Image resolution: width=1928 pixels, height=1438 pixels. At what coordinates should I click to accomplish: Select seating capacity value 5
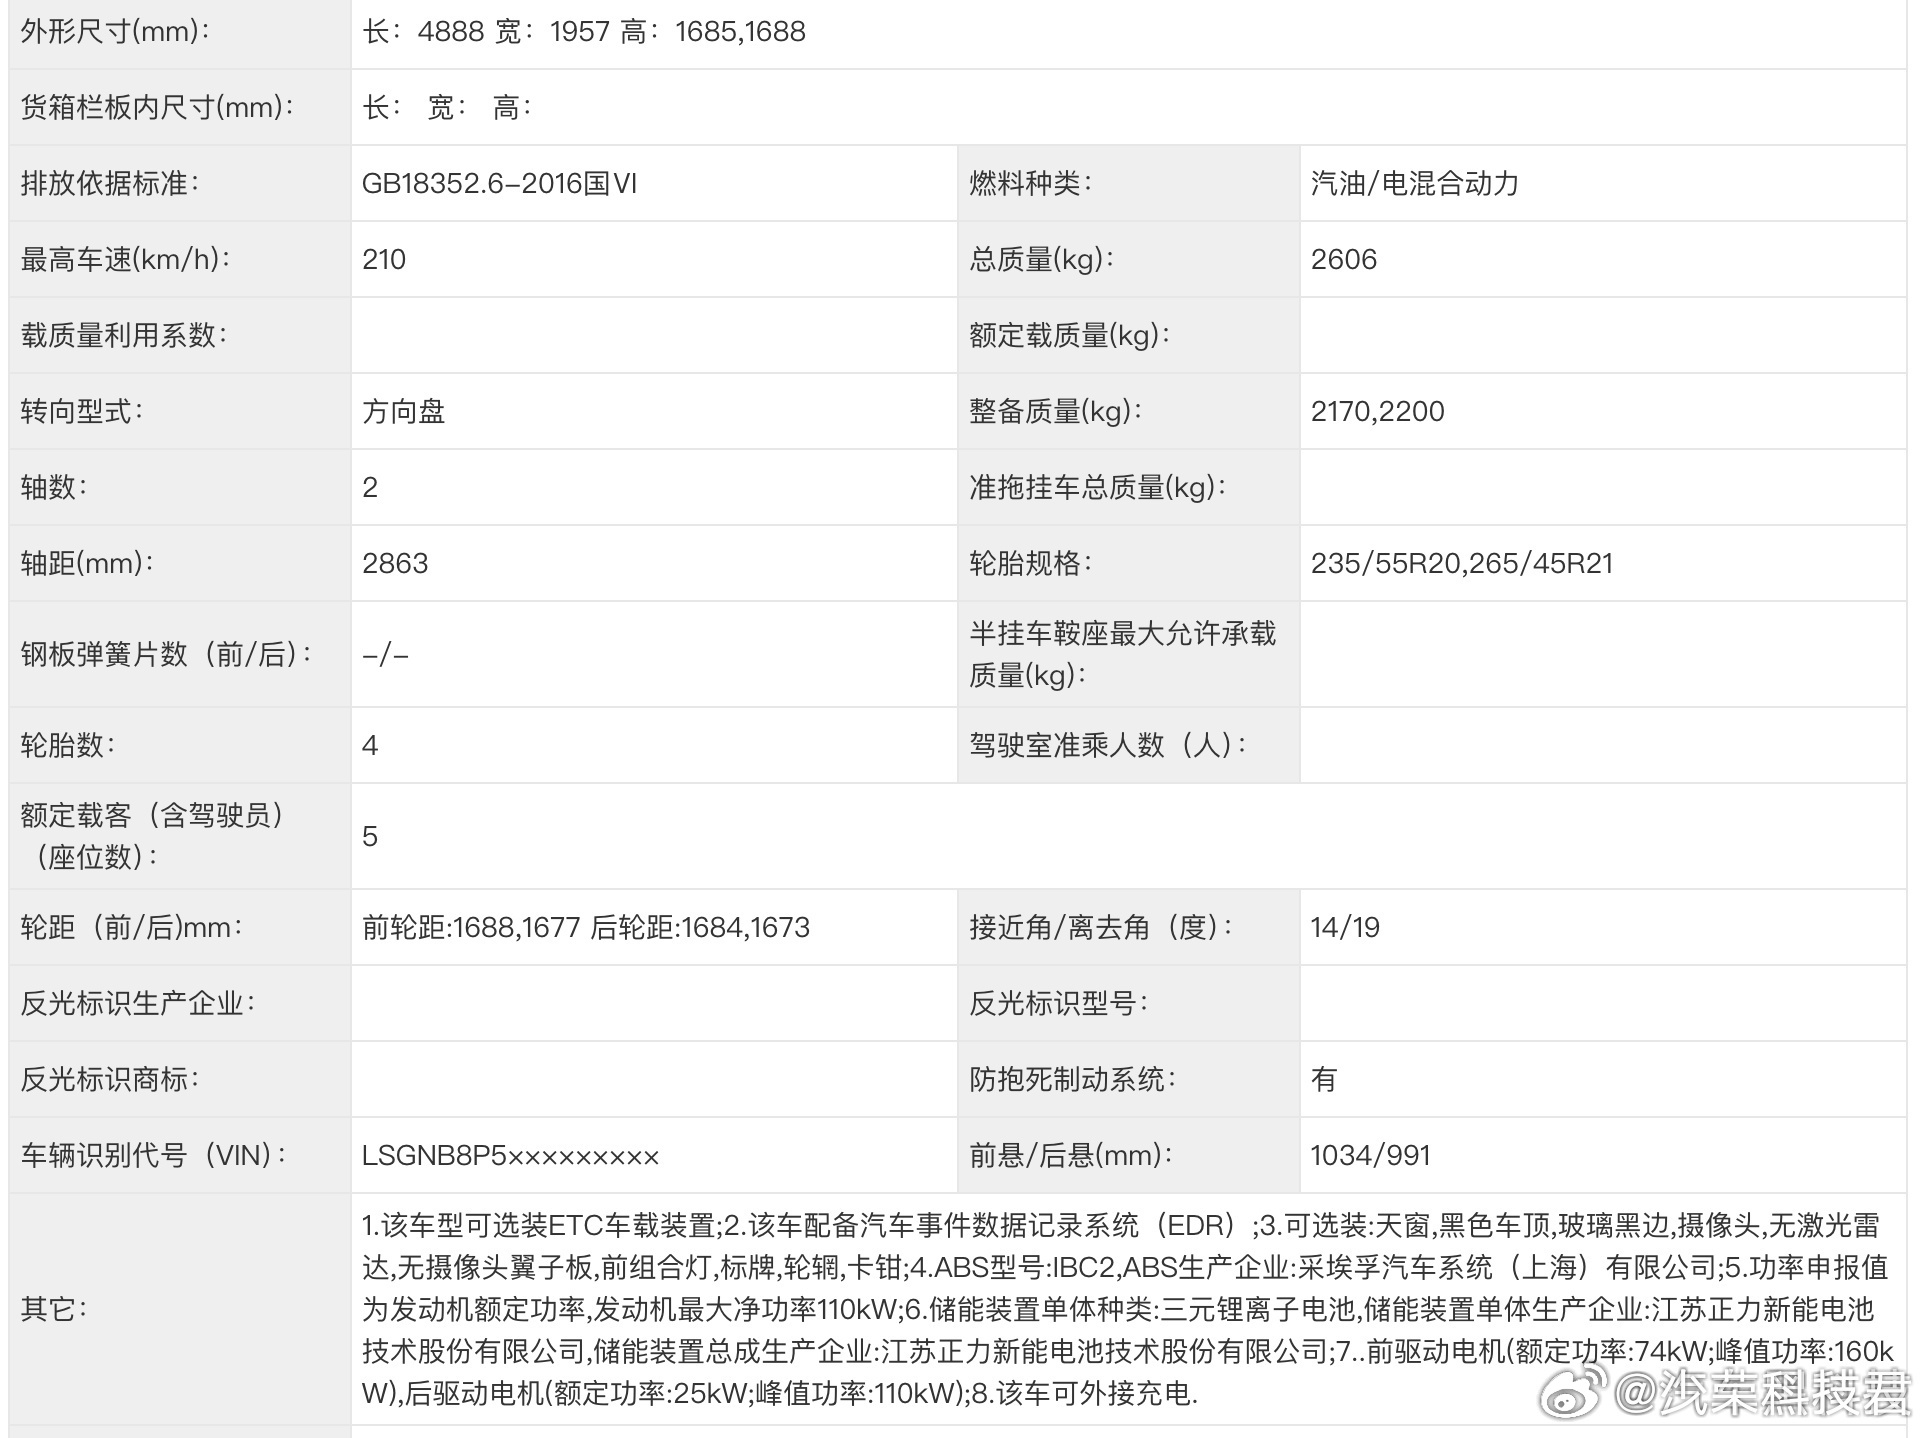click(370, 837)
